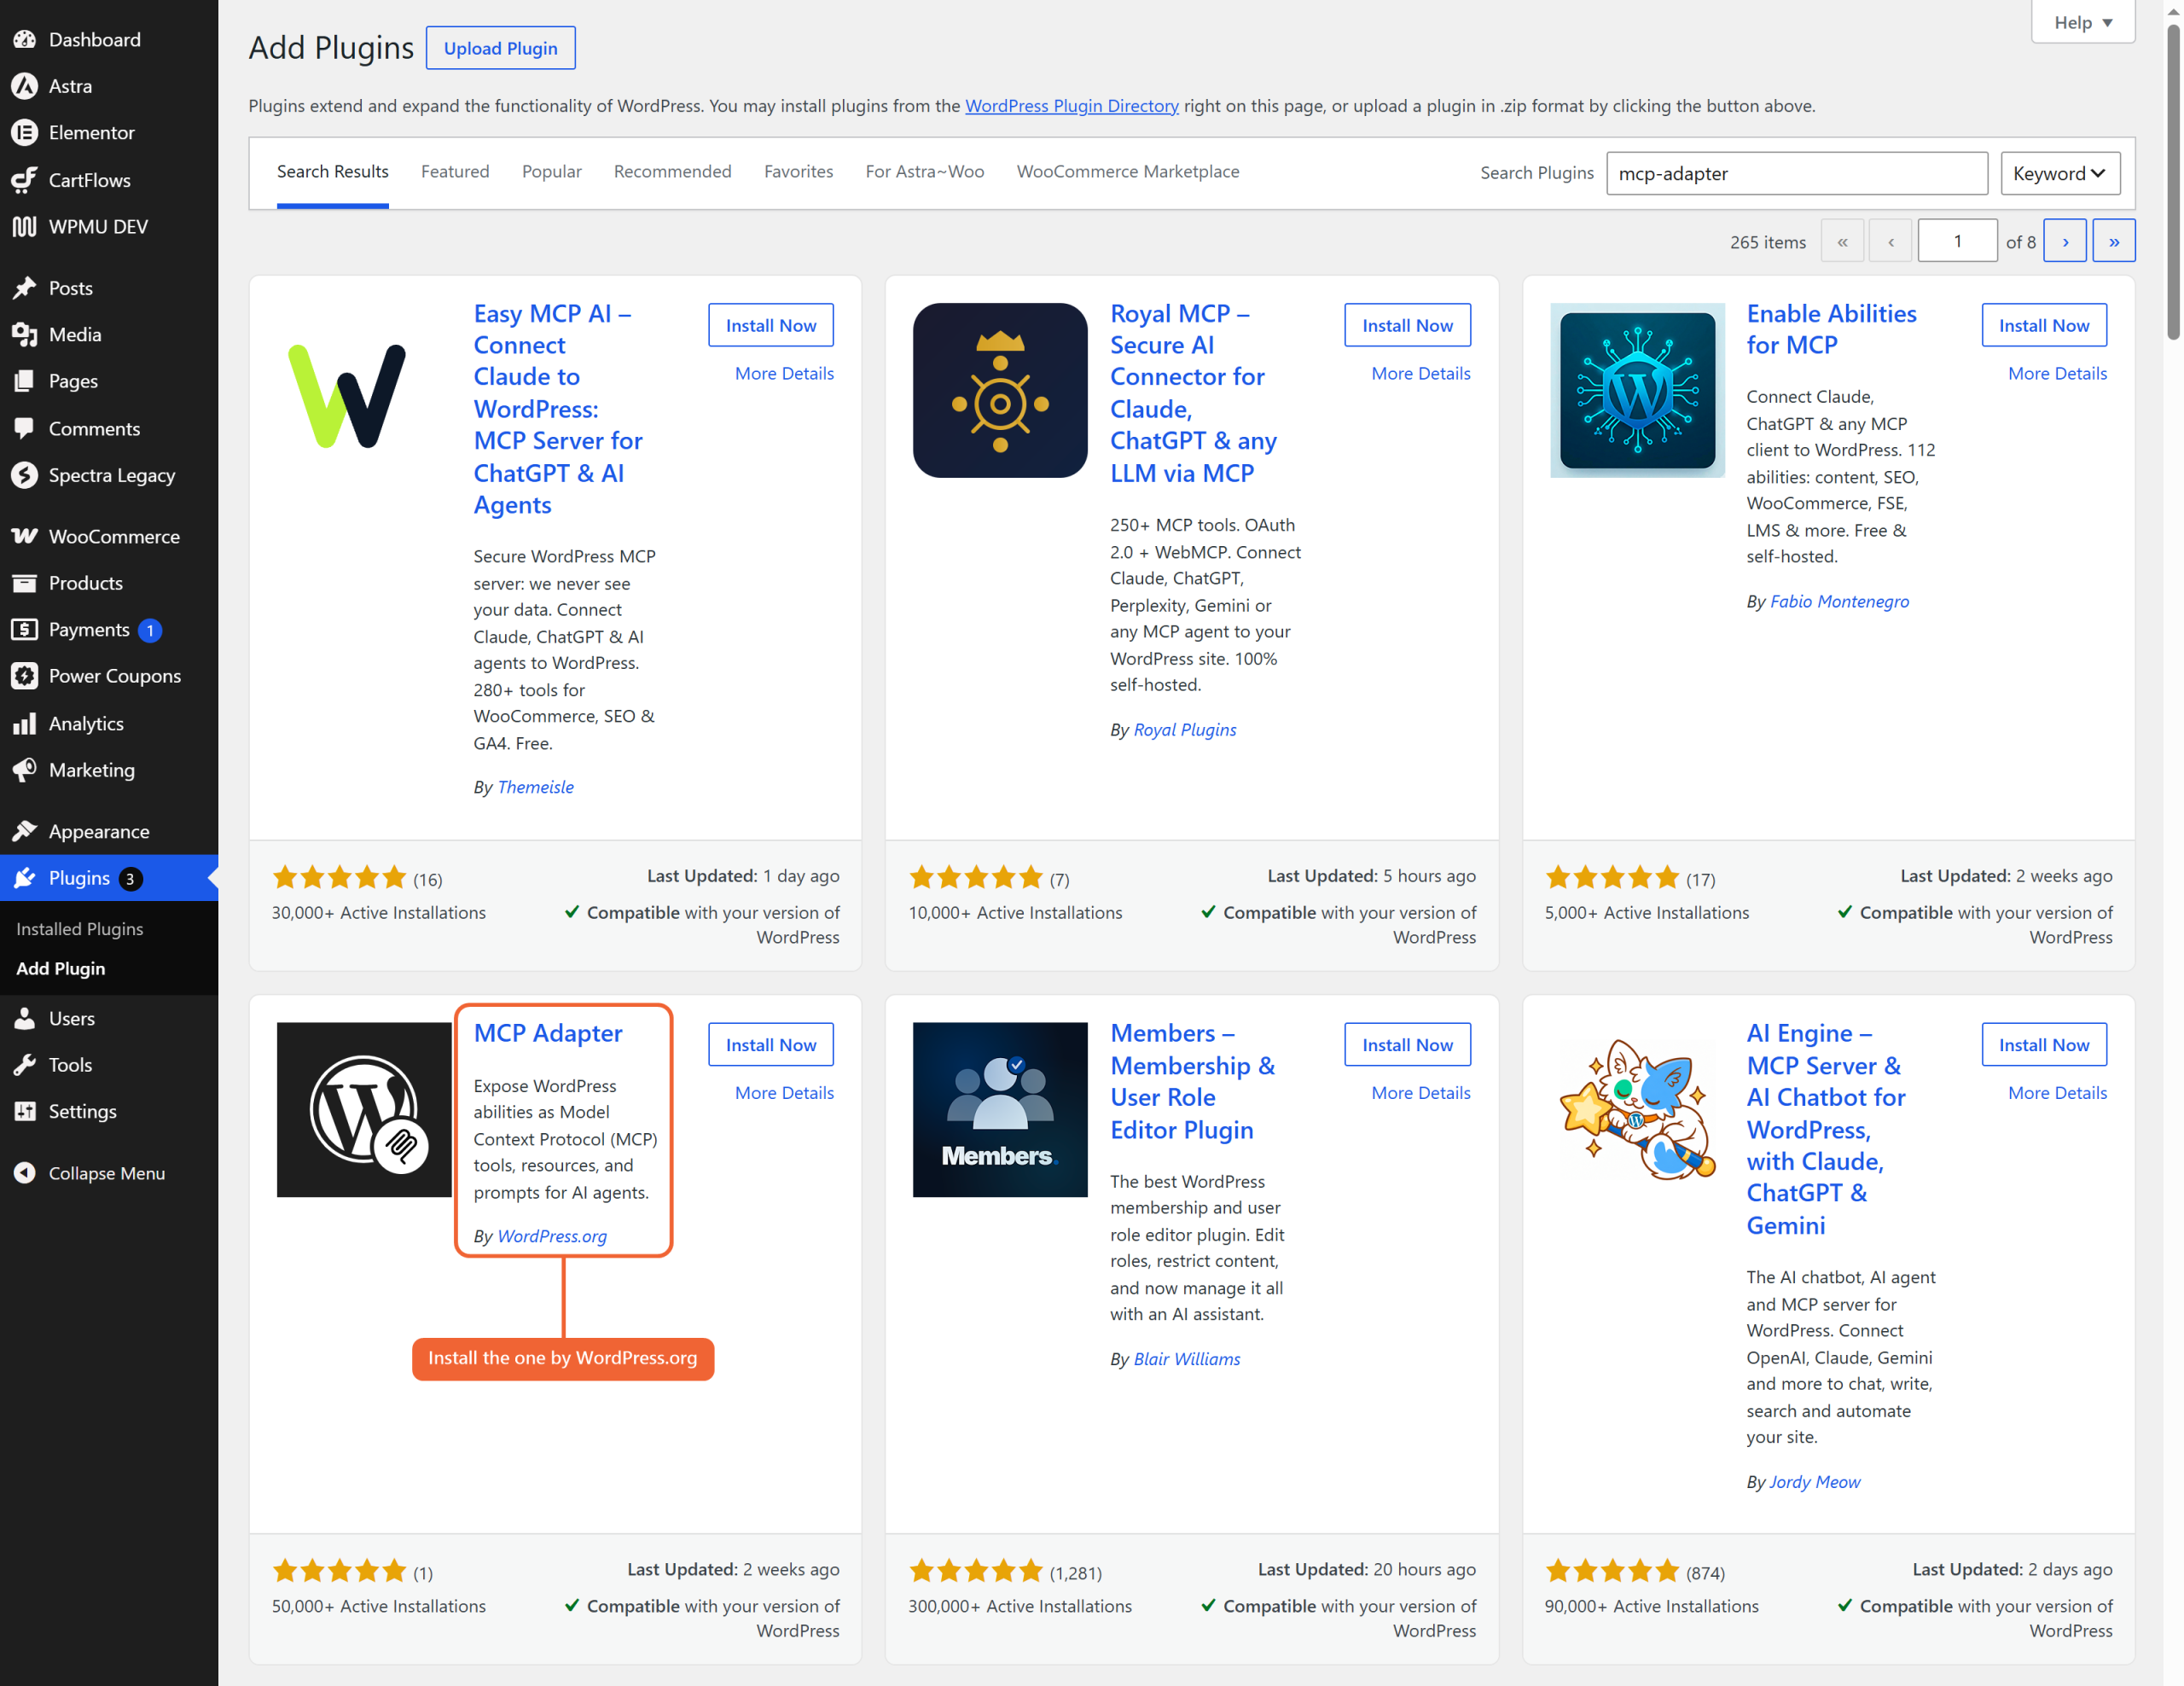Open More Details for Royal MCP
The image size is (2184, 1686).
1420,373
